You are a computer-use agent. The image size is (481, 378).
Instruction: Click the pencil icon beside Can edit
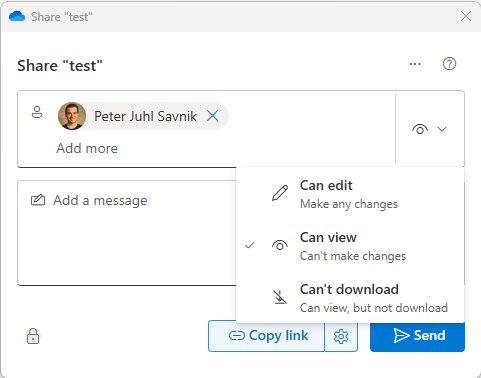[280, 193]
